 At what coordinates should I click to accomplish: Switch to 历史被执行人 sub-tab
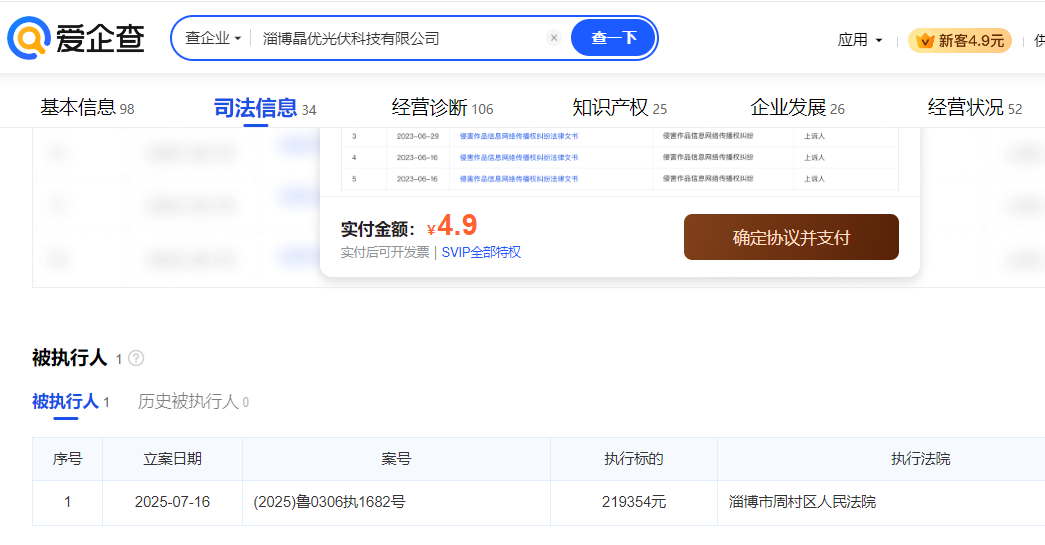(193, 402)
